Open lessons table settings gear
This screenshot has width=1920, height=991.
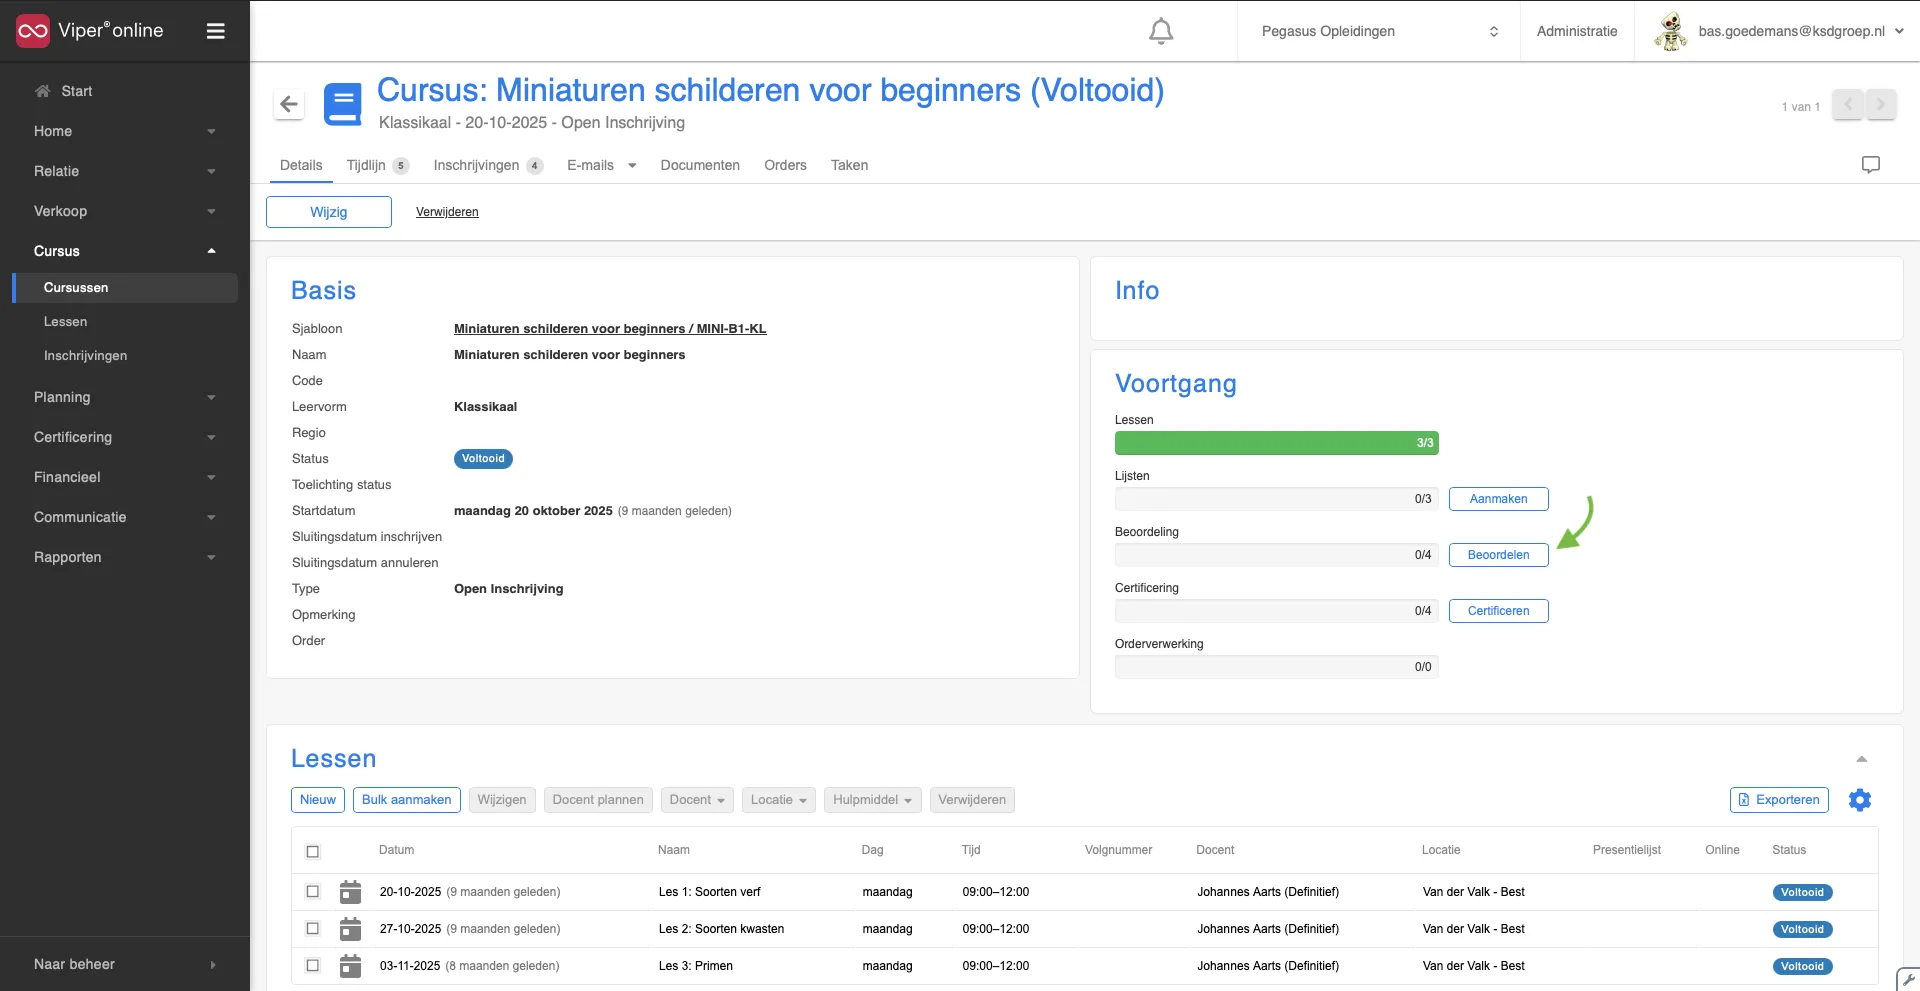[1859, 800]
